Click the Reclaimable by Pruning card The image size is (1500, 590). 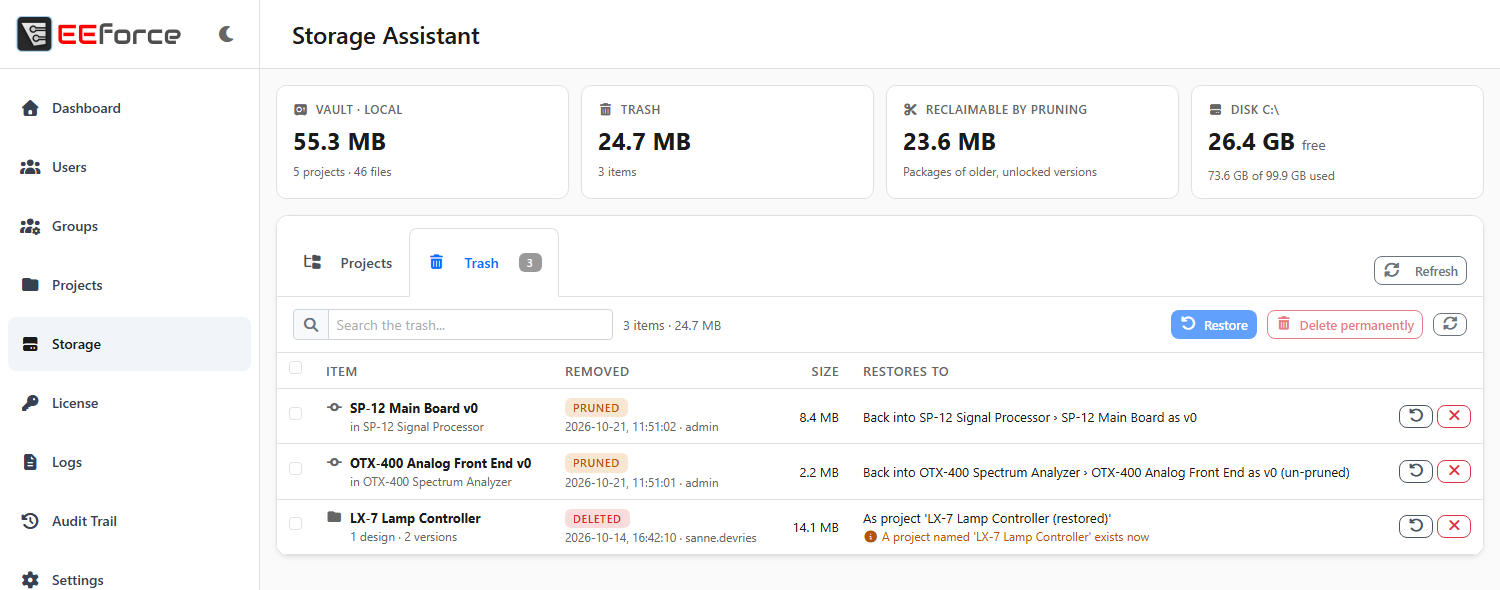coord(1032,142)
